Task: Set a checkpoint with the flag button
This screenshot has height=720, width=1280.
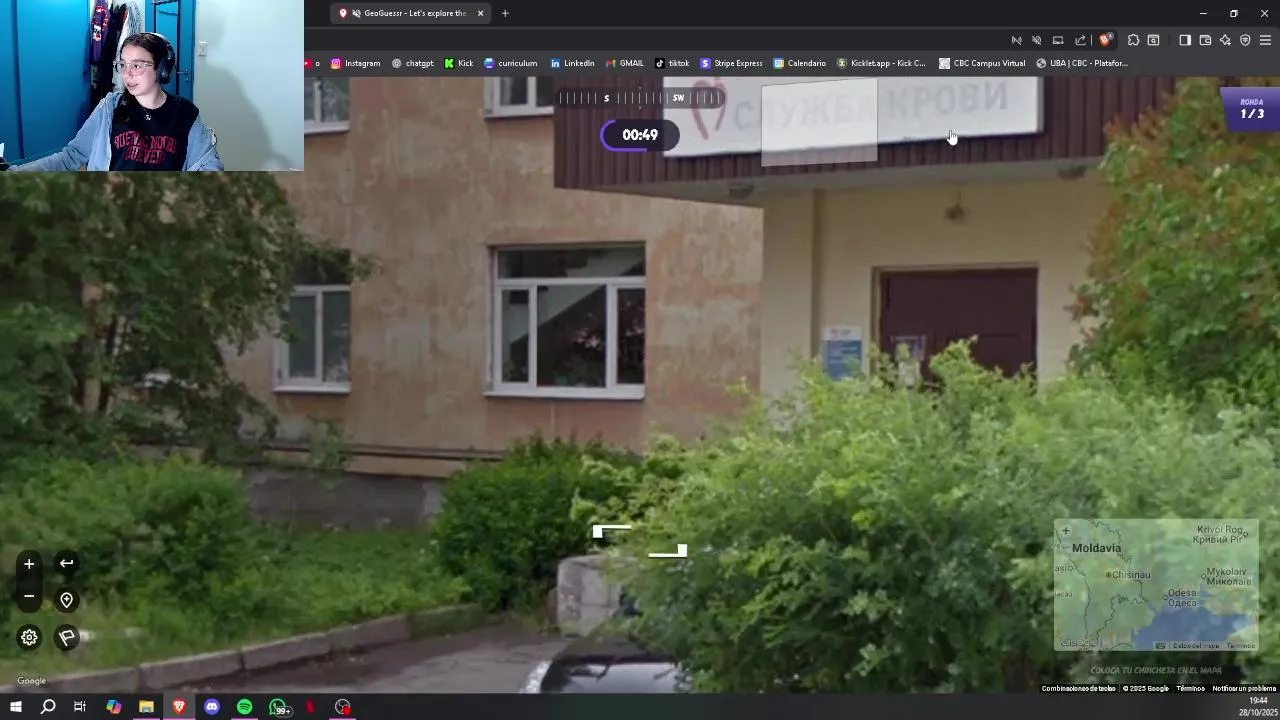Action: coord(66,637)
